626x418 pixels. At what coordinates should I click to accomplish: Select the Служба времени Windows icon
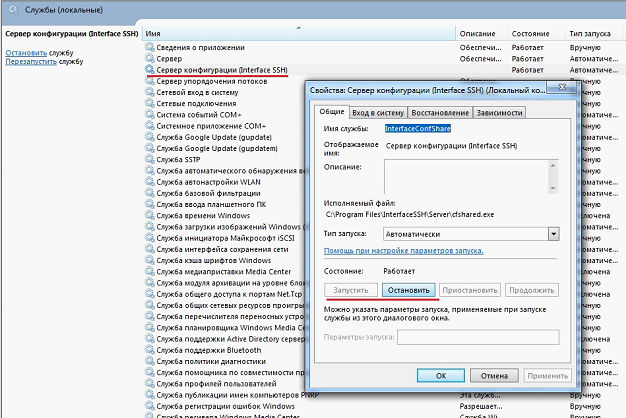(x=149, y=215)
